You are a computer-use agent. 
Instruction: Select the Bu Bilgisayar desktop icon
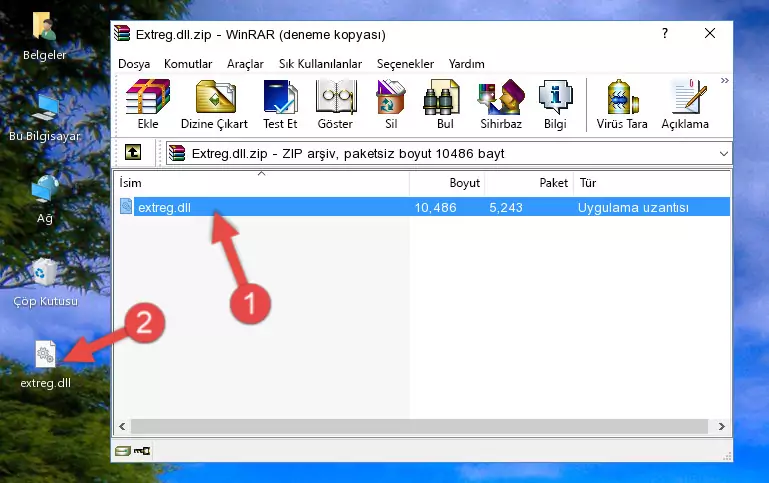(x=44, y=118)
